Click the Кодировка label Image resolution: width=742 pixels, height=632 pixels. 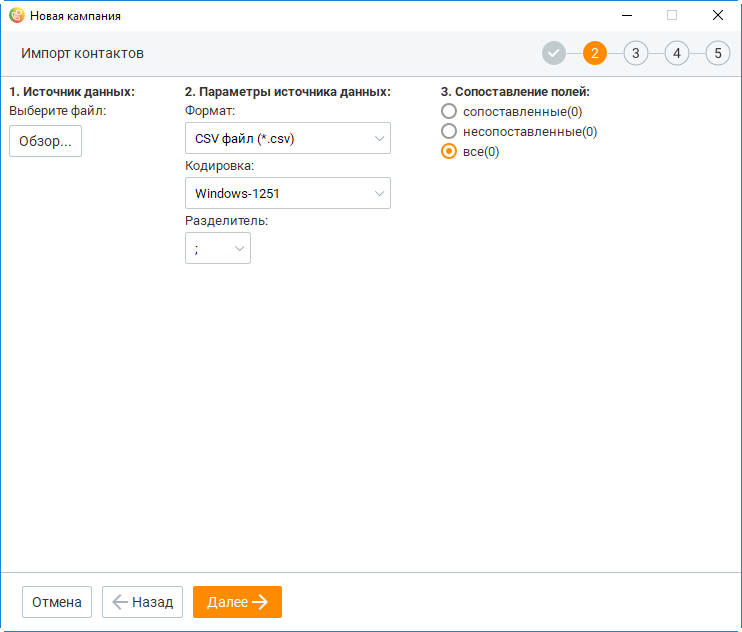click(x=220, y=166)
